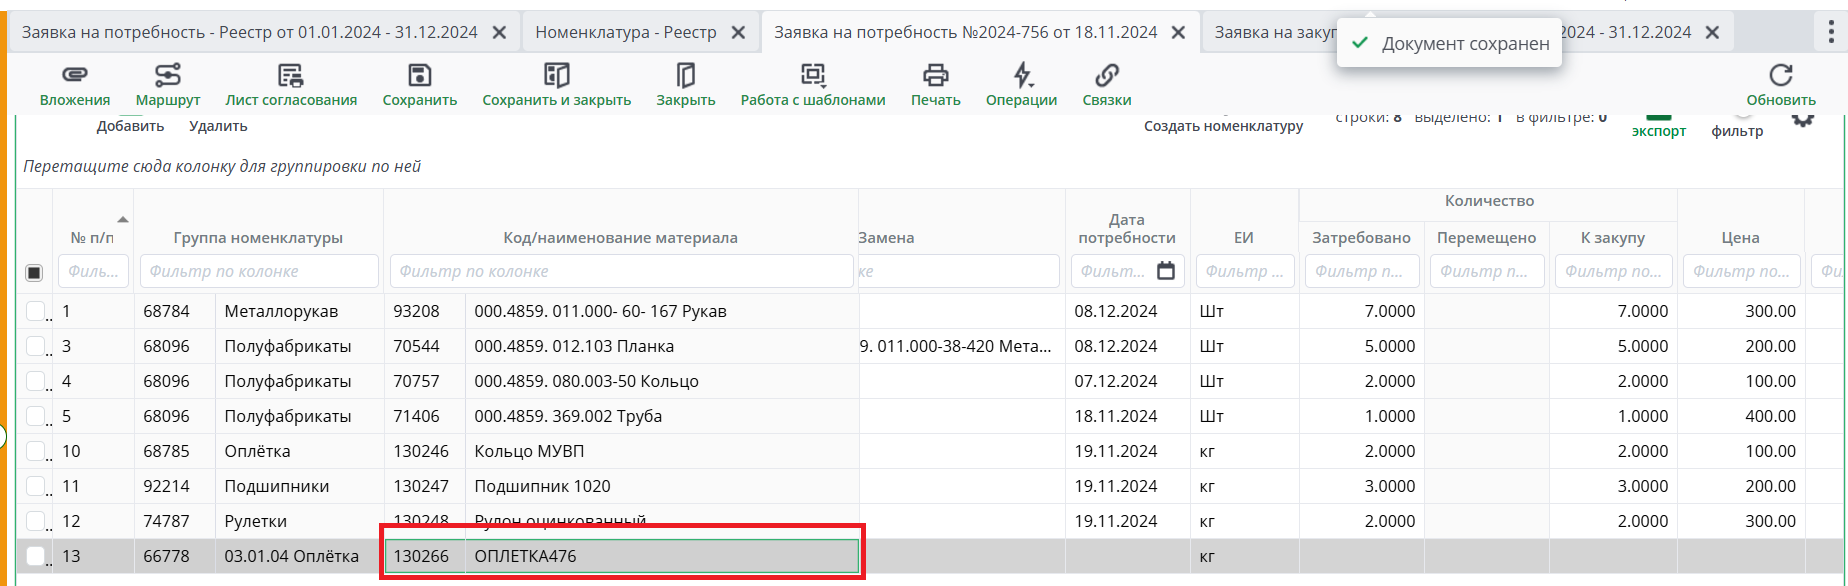Click Создать номенклатуру button

[x=1223, y=126]
